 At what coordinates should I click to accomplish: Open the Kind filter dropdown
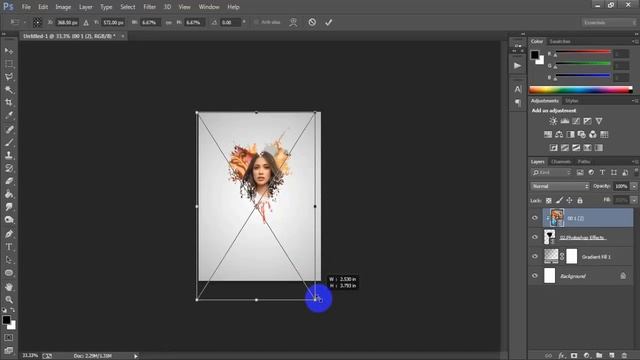(x=551, y=173)
